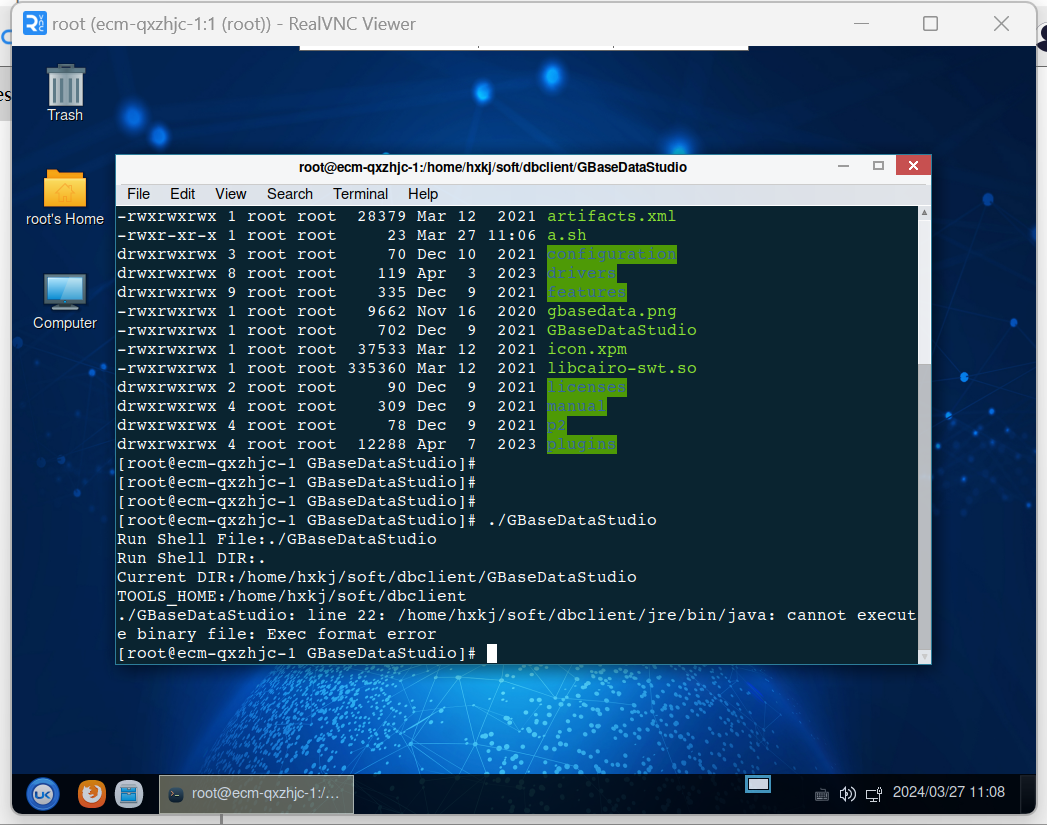Click the 'Run Shell File' output line
This screenshot has width=1047, height=825.
[x=276, y=539]
